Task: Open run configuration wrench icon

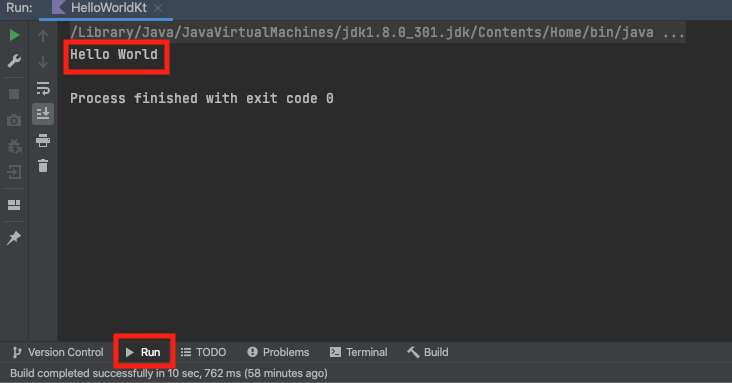Action: 14,61
